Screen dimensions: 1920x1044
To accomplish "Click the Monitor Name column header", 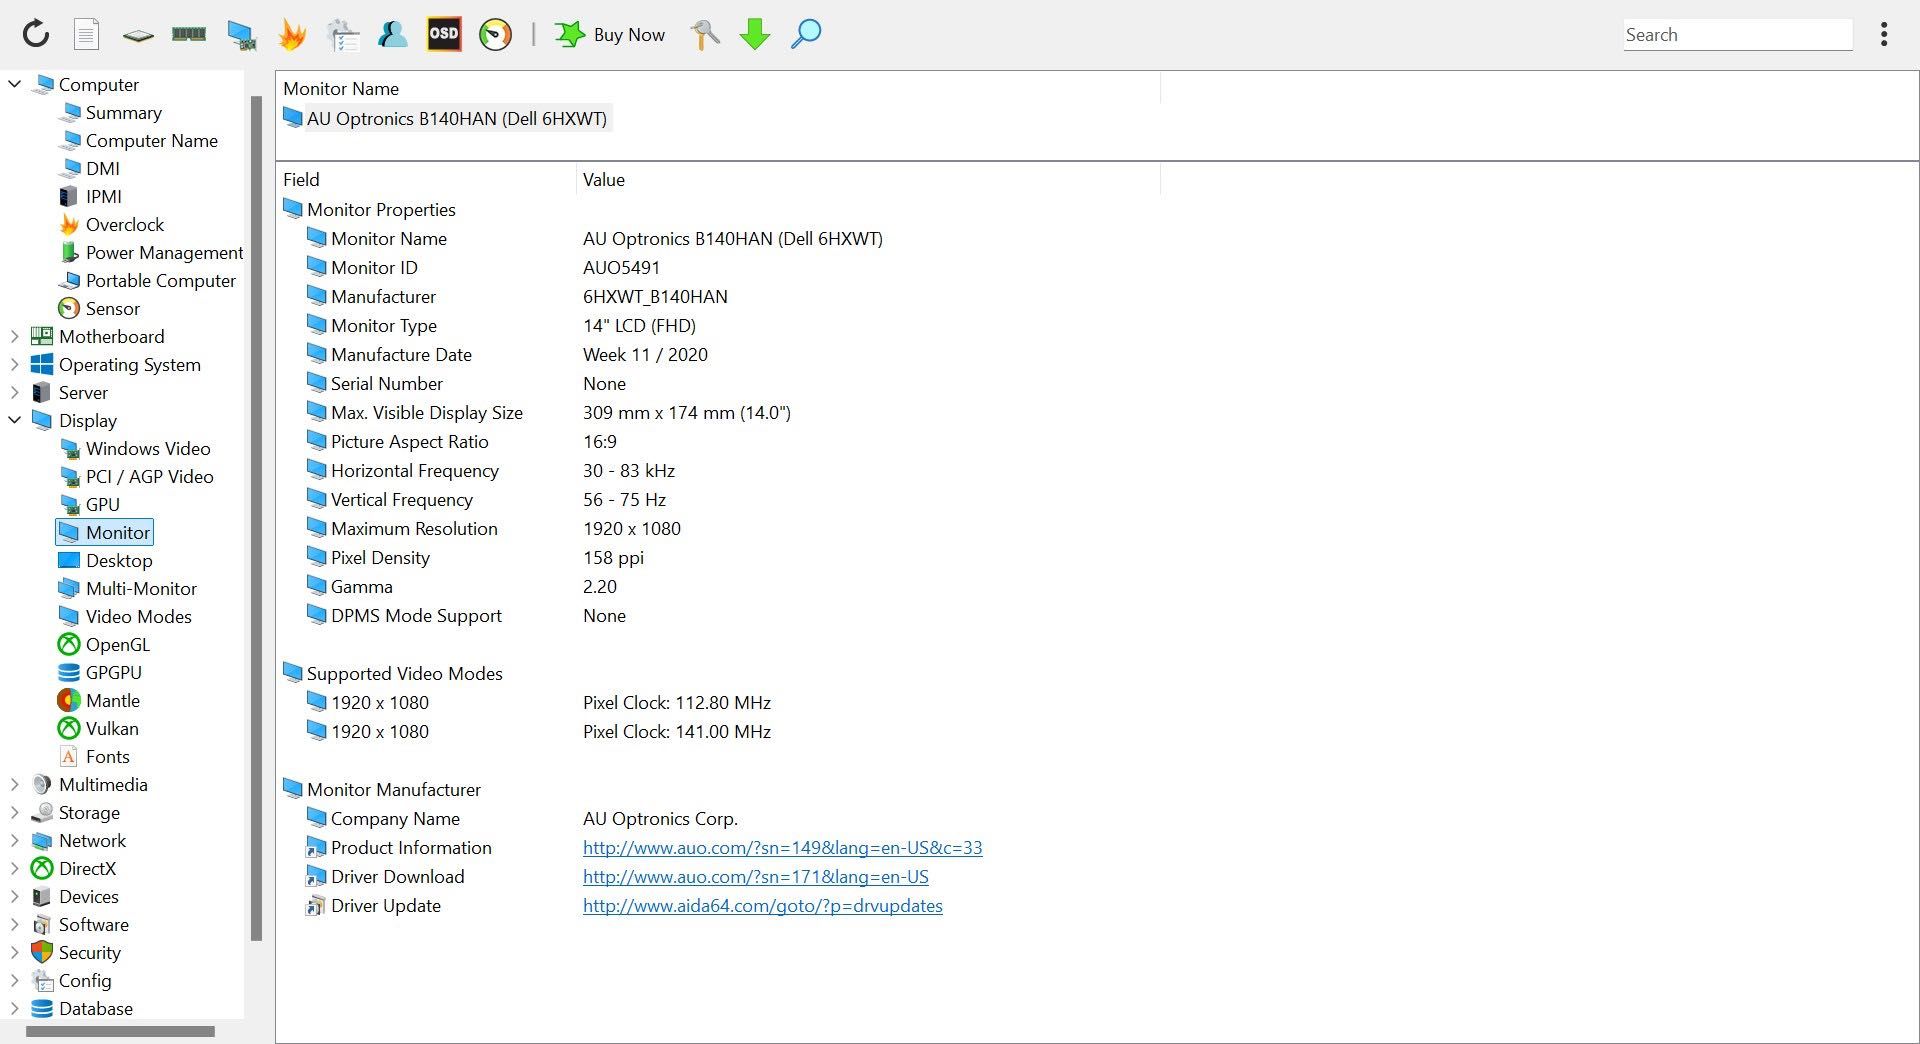I will [x=718, y=88].
